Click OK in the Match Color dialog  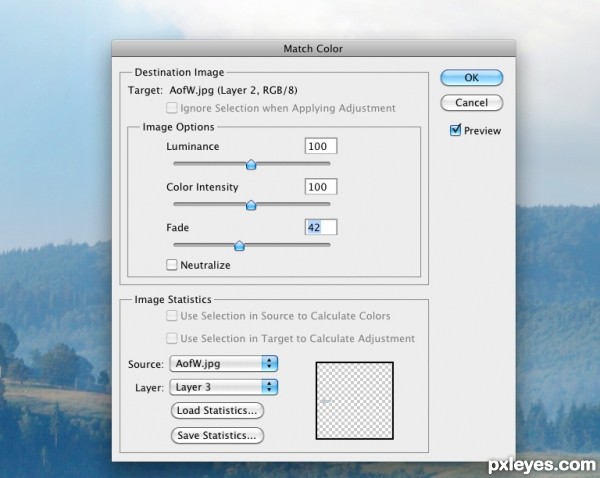[x=471, y=78]
